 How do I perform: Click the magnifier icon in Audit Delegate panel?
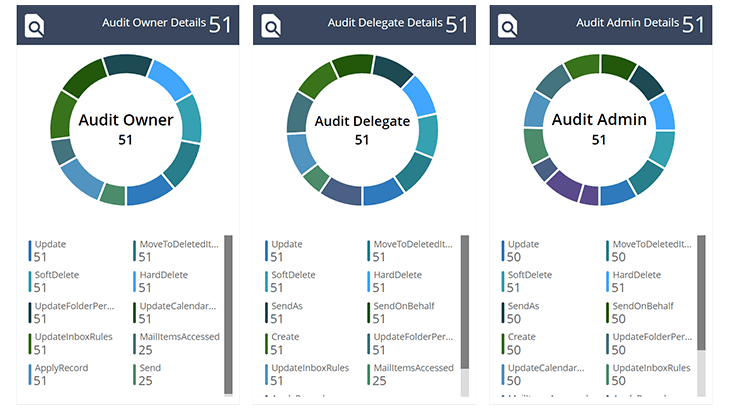pos(271,26)
